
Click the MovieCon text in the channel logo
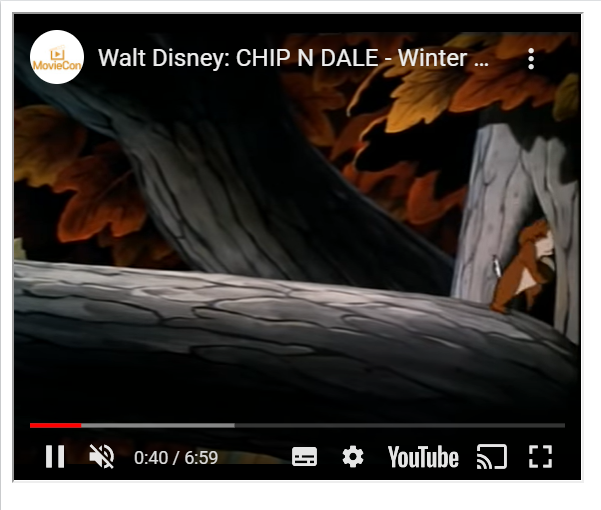coord(57,65)
